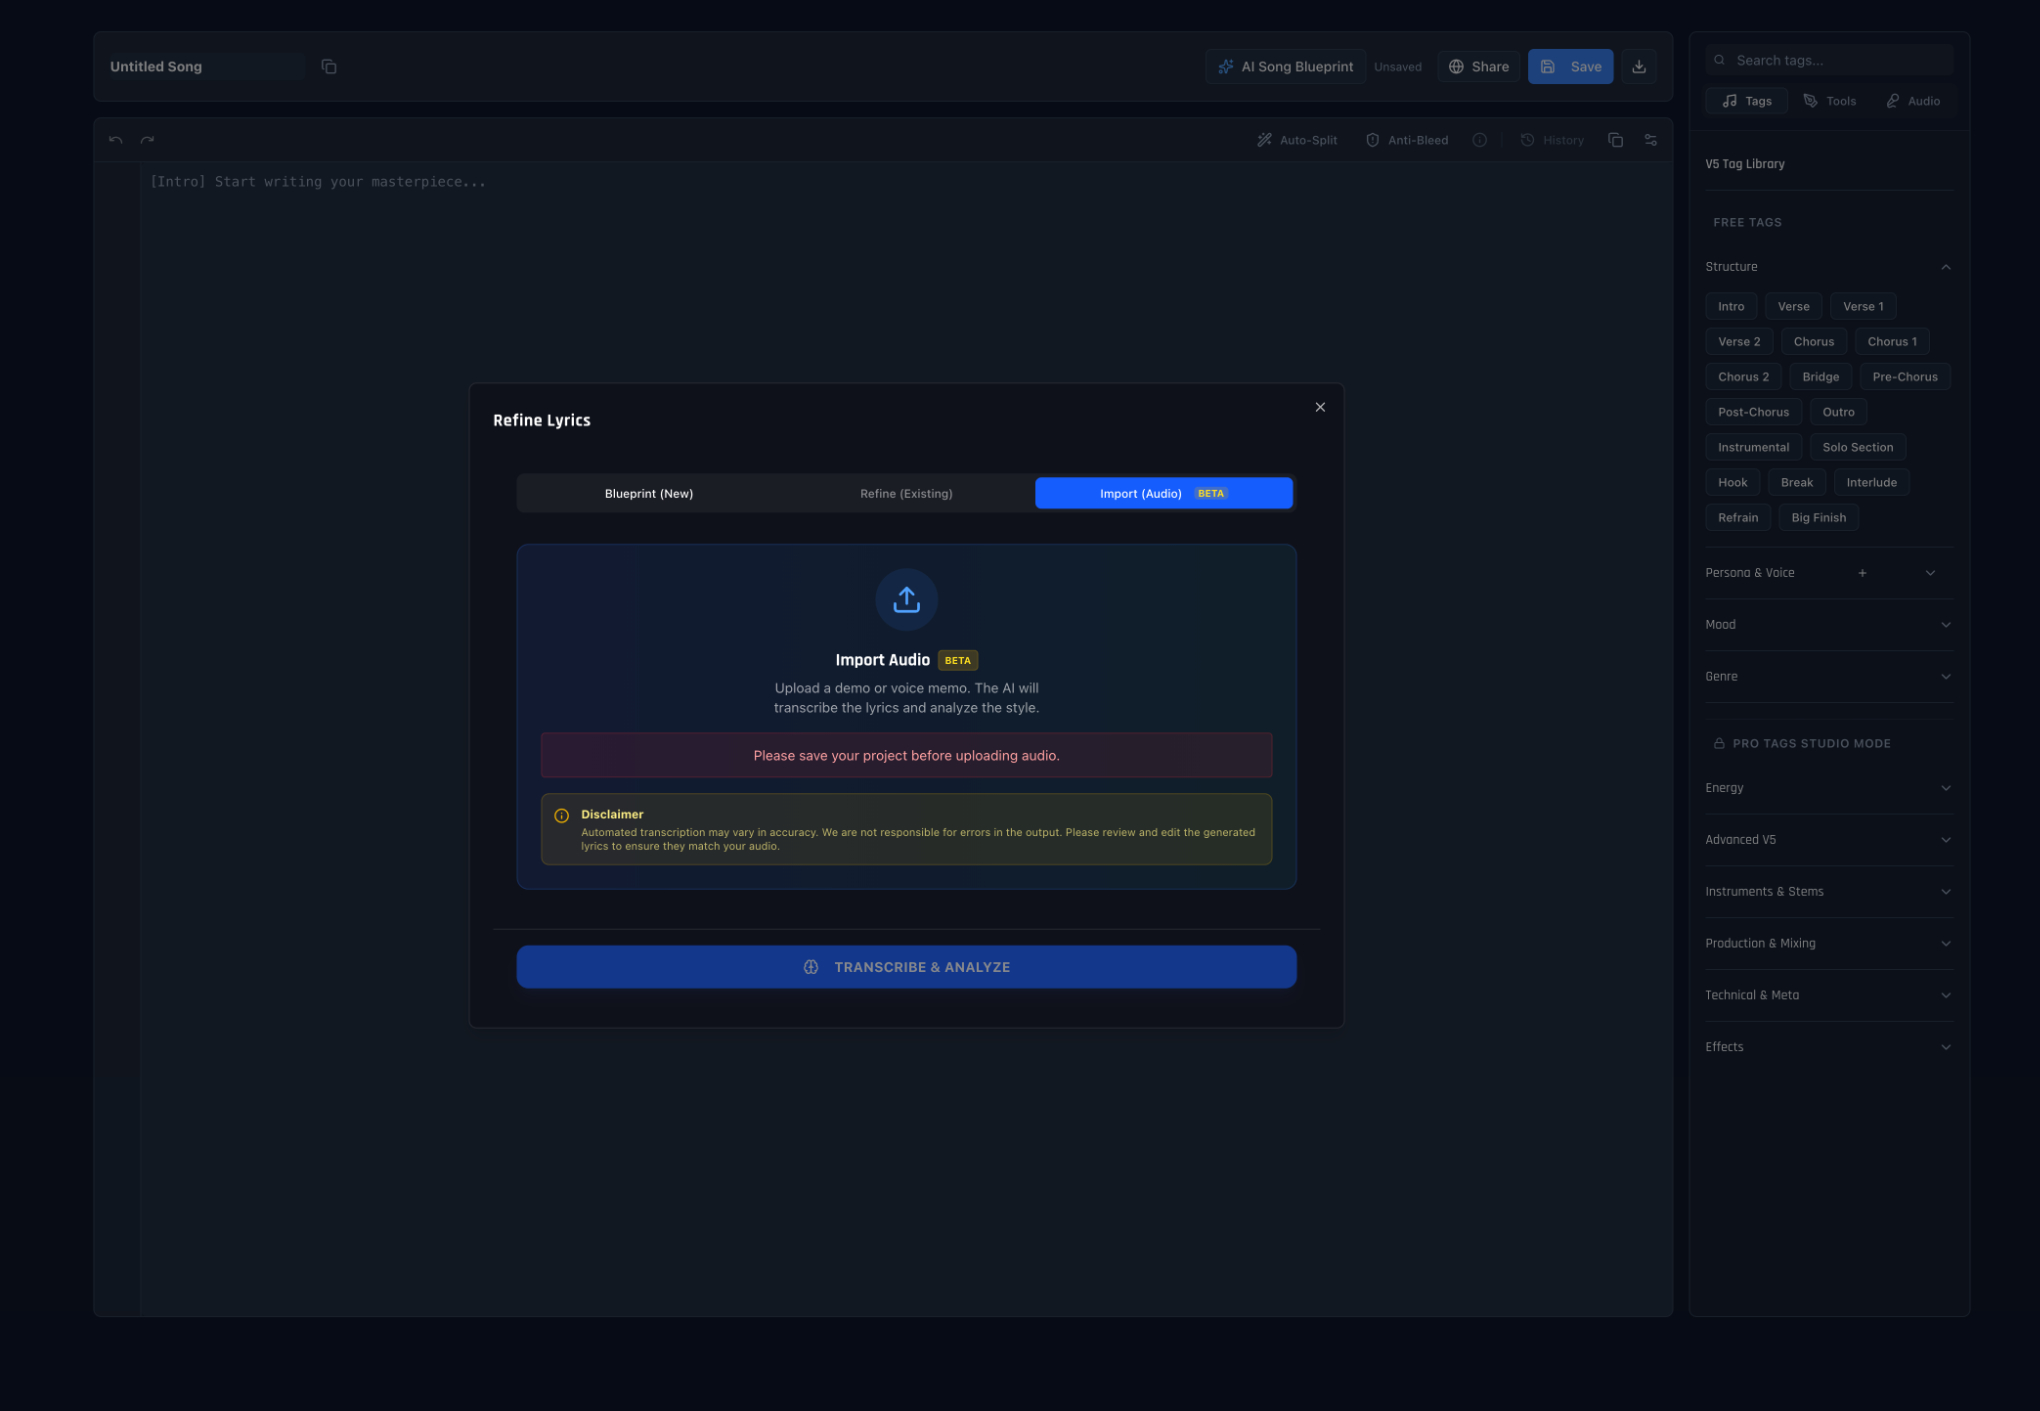The width and height of the screenshot is (2040, 1411).
Task: Click the download/export icon next to Save
Action: click(1639, 66)
